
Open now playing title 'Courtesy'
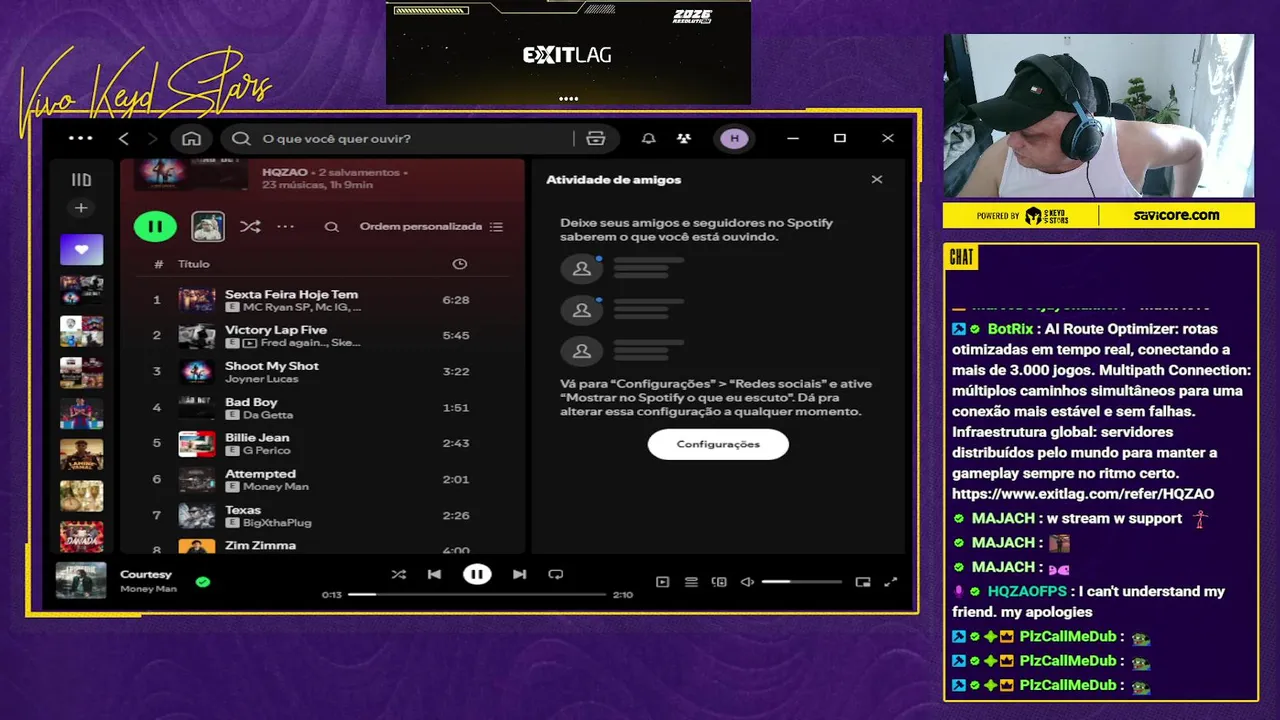146,574
